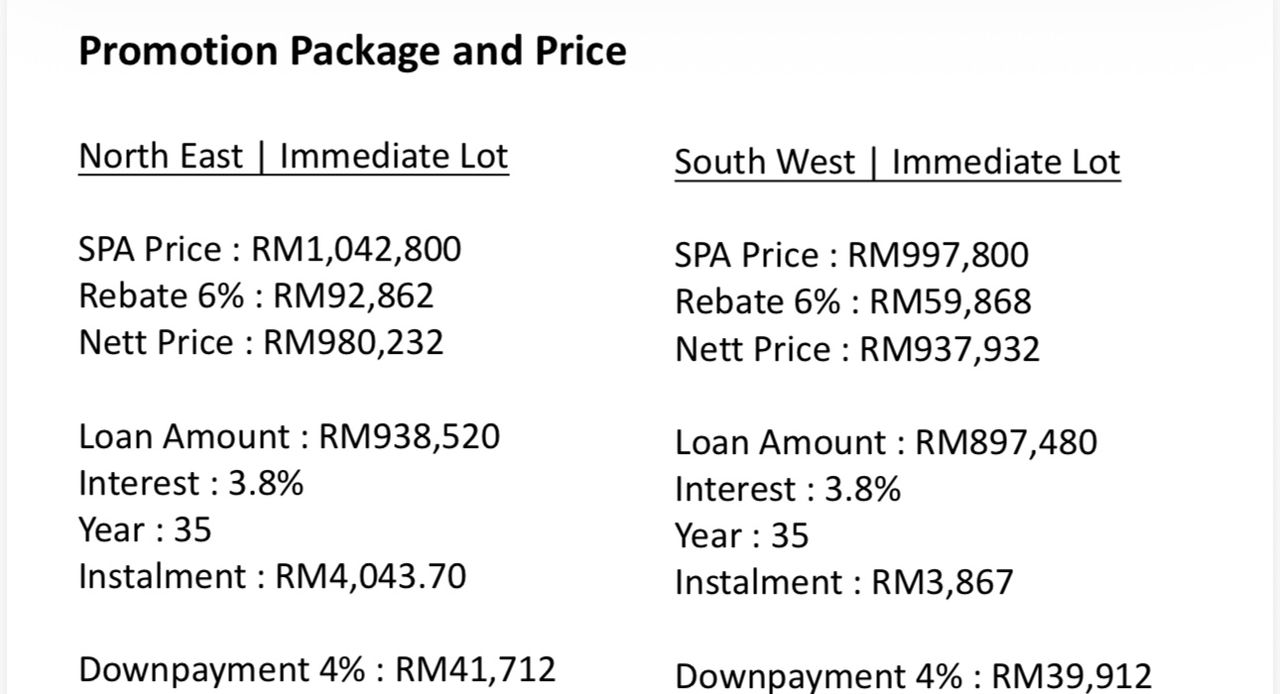Click the Loan Amount RM897,480 line

(885, 442)
